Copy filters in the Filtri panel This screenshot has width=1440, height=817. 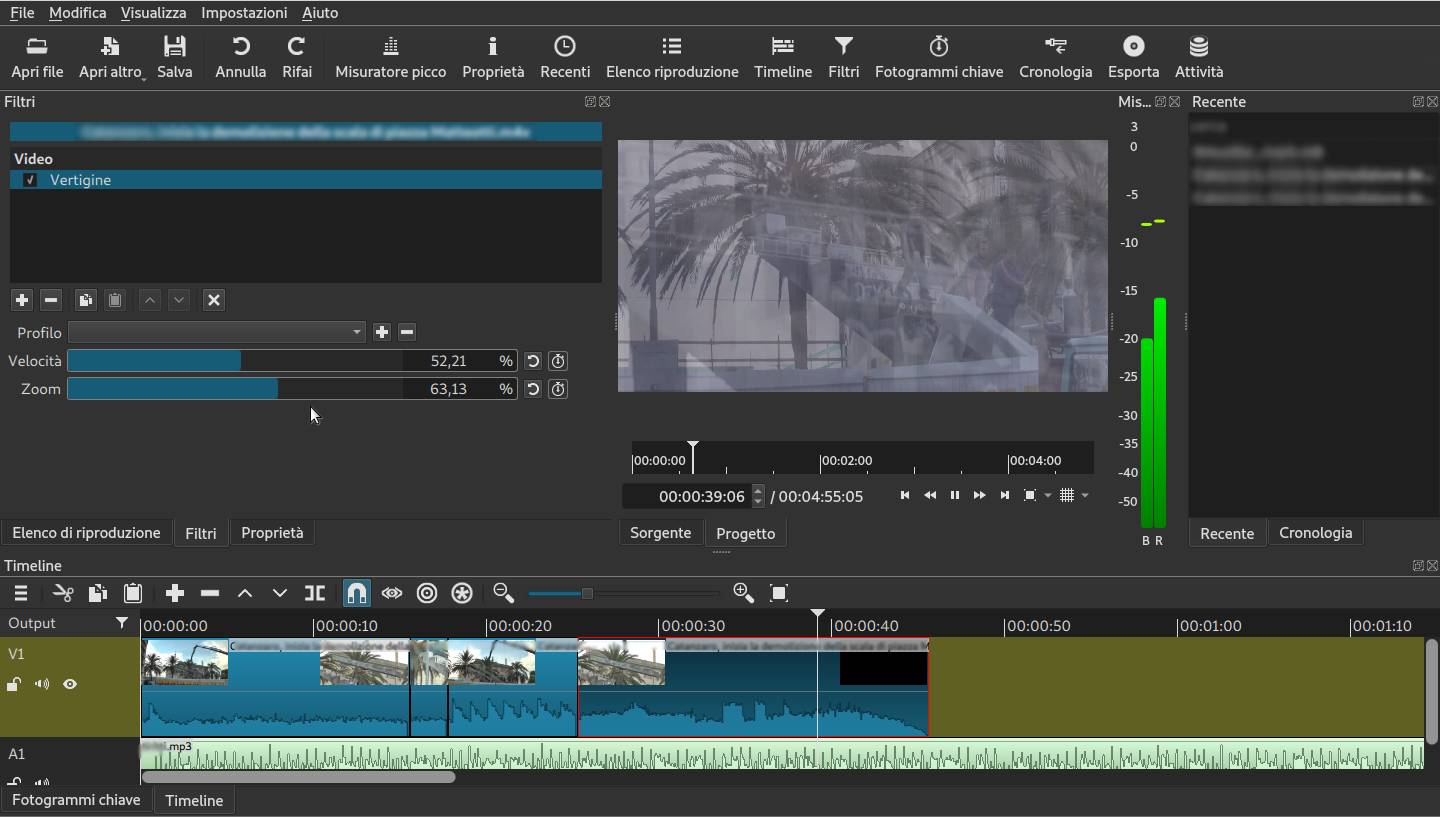[86, 300]
